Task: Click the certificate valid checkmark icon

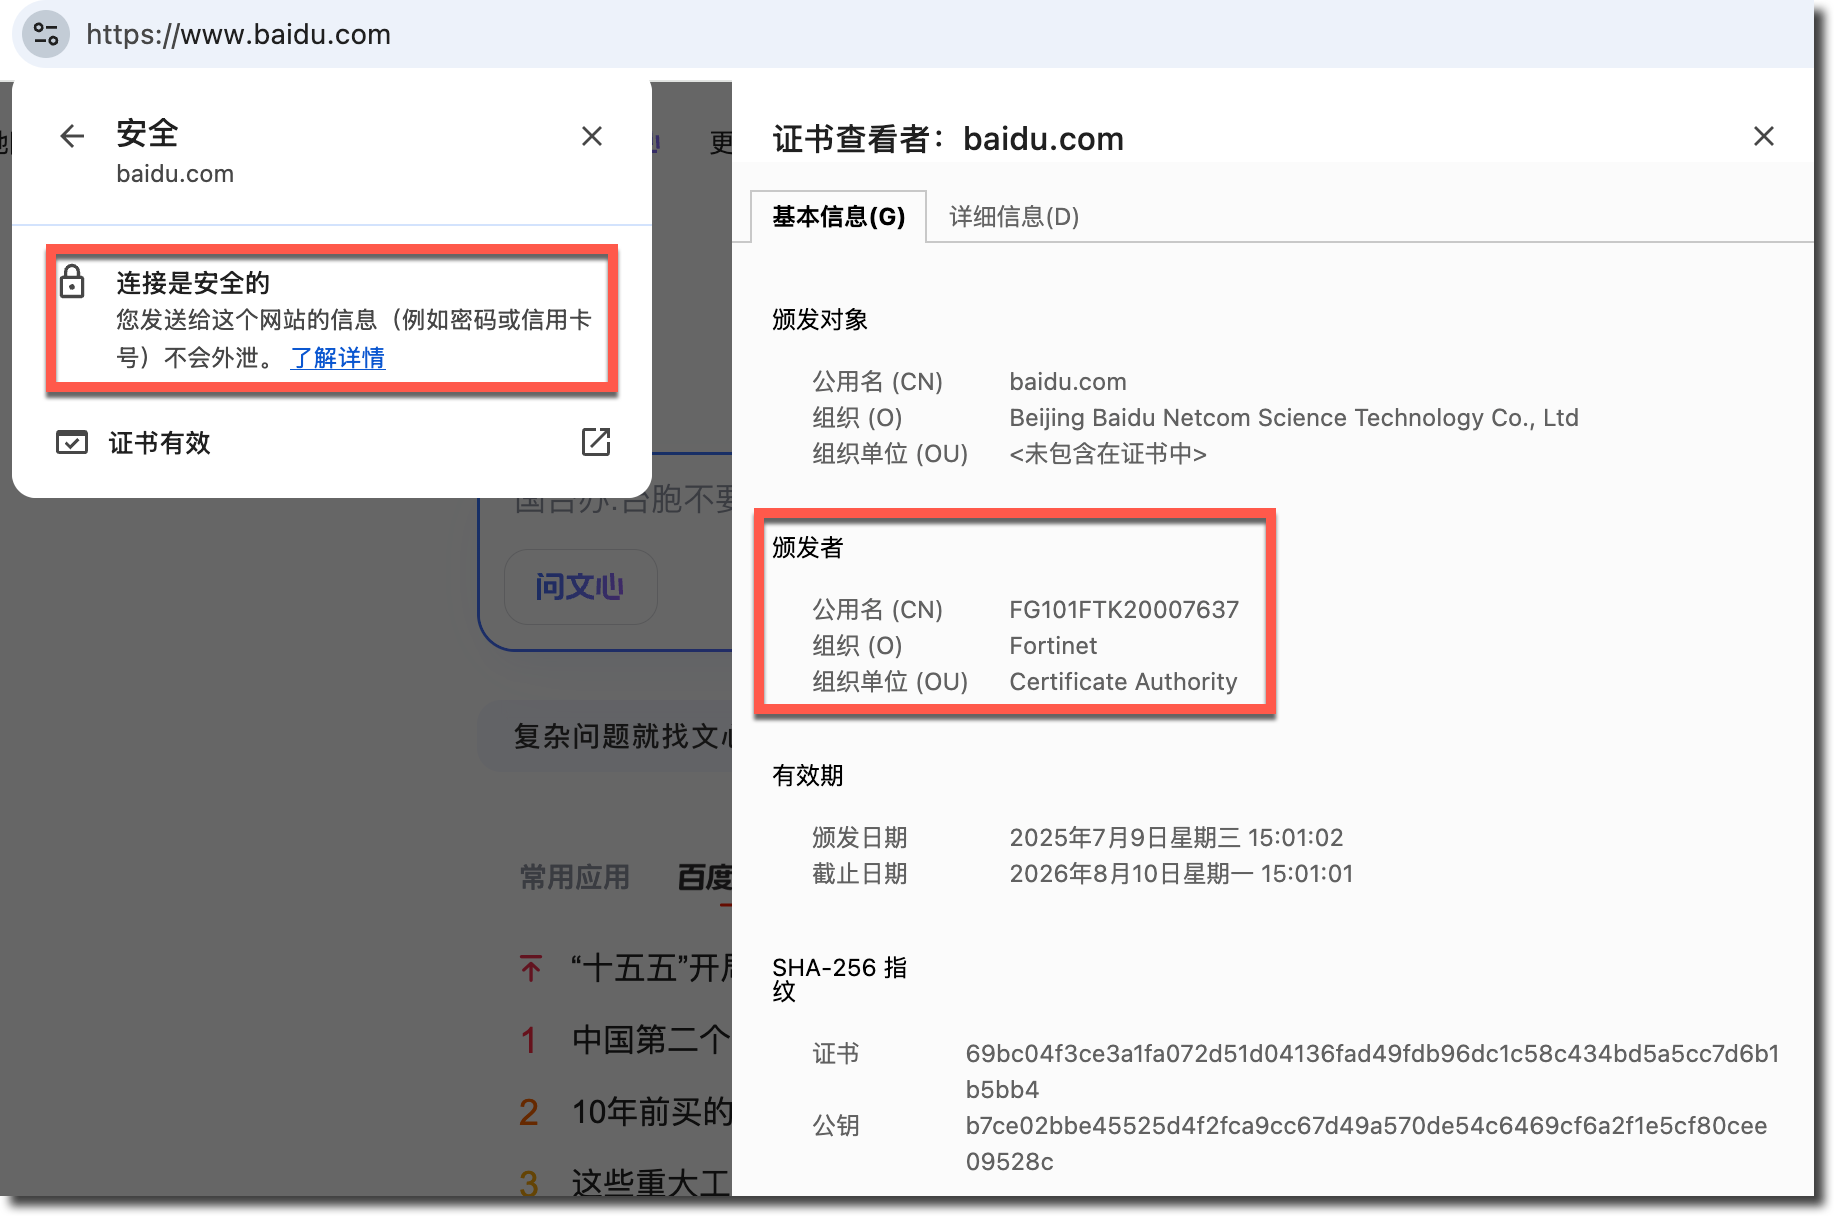Action: tap(72, 442)
